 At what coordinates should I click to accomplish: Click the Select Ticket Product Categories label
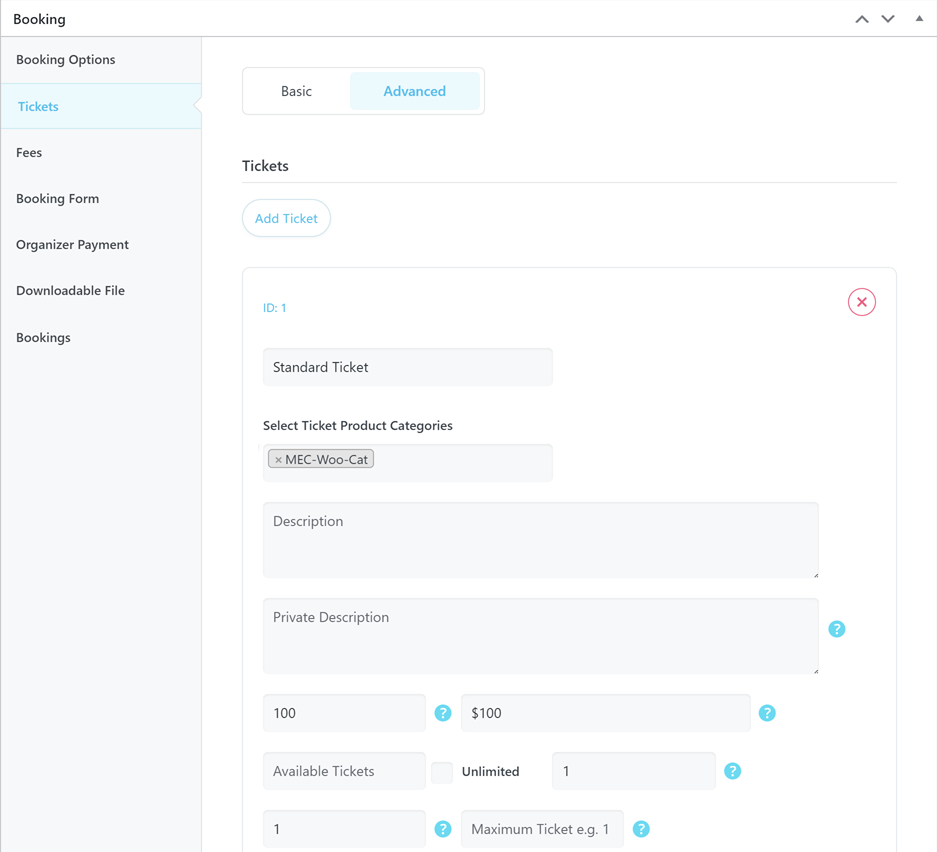coord(358,426)
